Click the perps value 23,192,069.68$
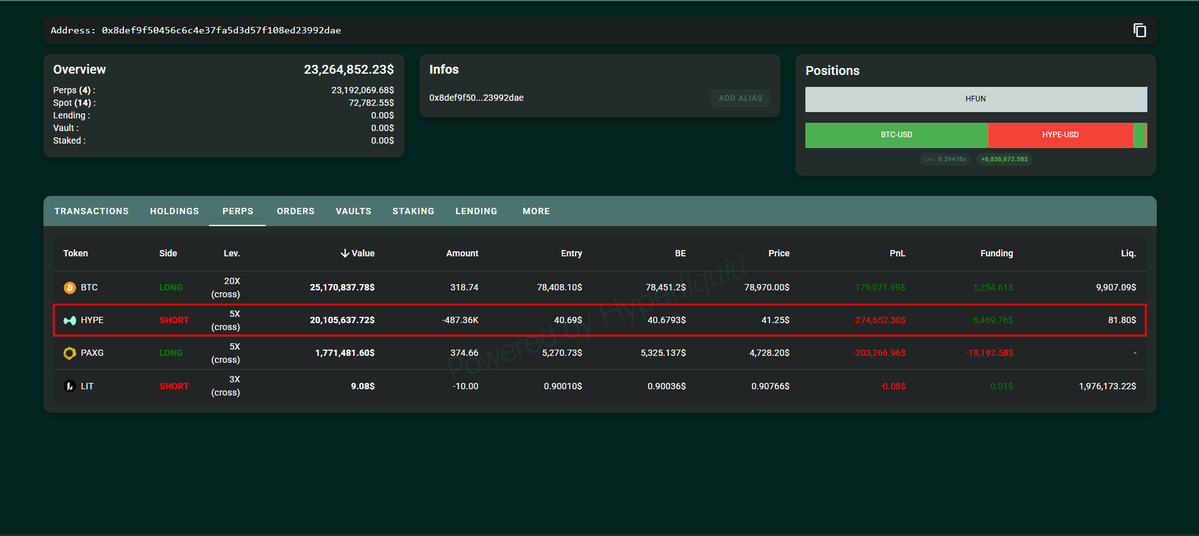The image size is (1199, 536). (x=362, y=90)
